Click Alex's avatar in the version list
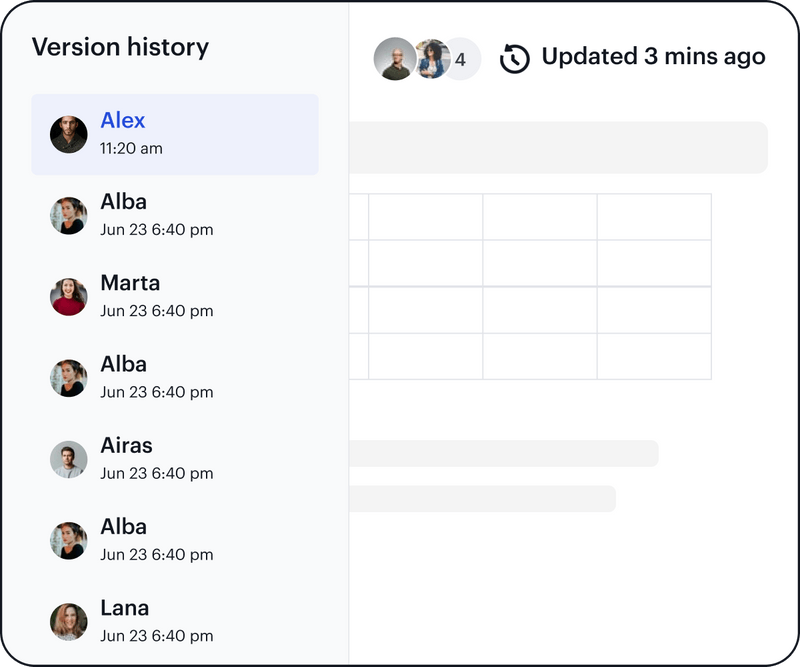The image size is (800, 667). point(69,135)
